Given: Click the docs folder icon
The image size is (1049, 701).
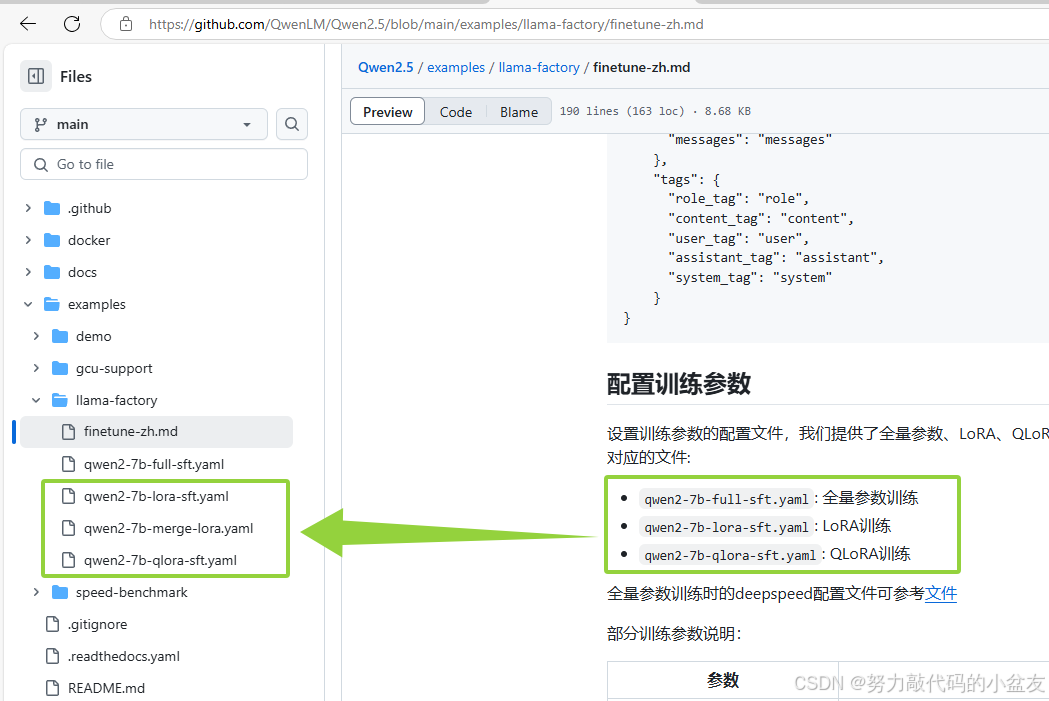Looking at the screenshot, I should pos(52,272).
